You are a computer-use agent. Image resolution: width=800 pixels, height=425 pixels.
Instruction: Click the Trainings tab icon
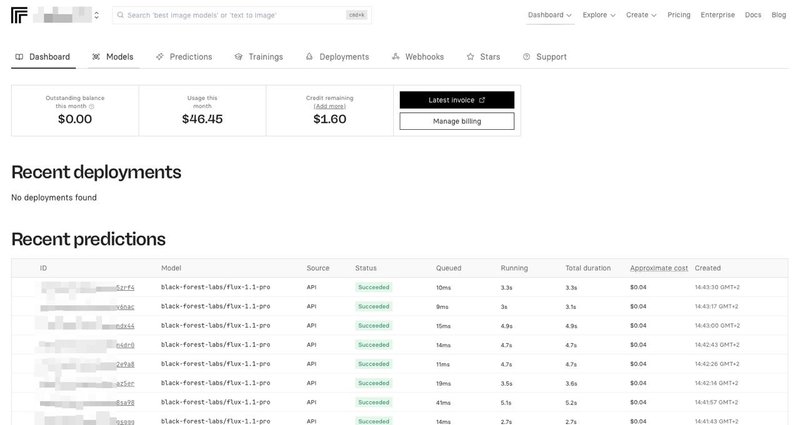point(238,57)
